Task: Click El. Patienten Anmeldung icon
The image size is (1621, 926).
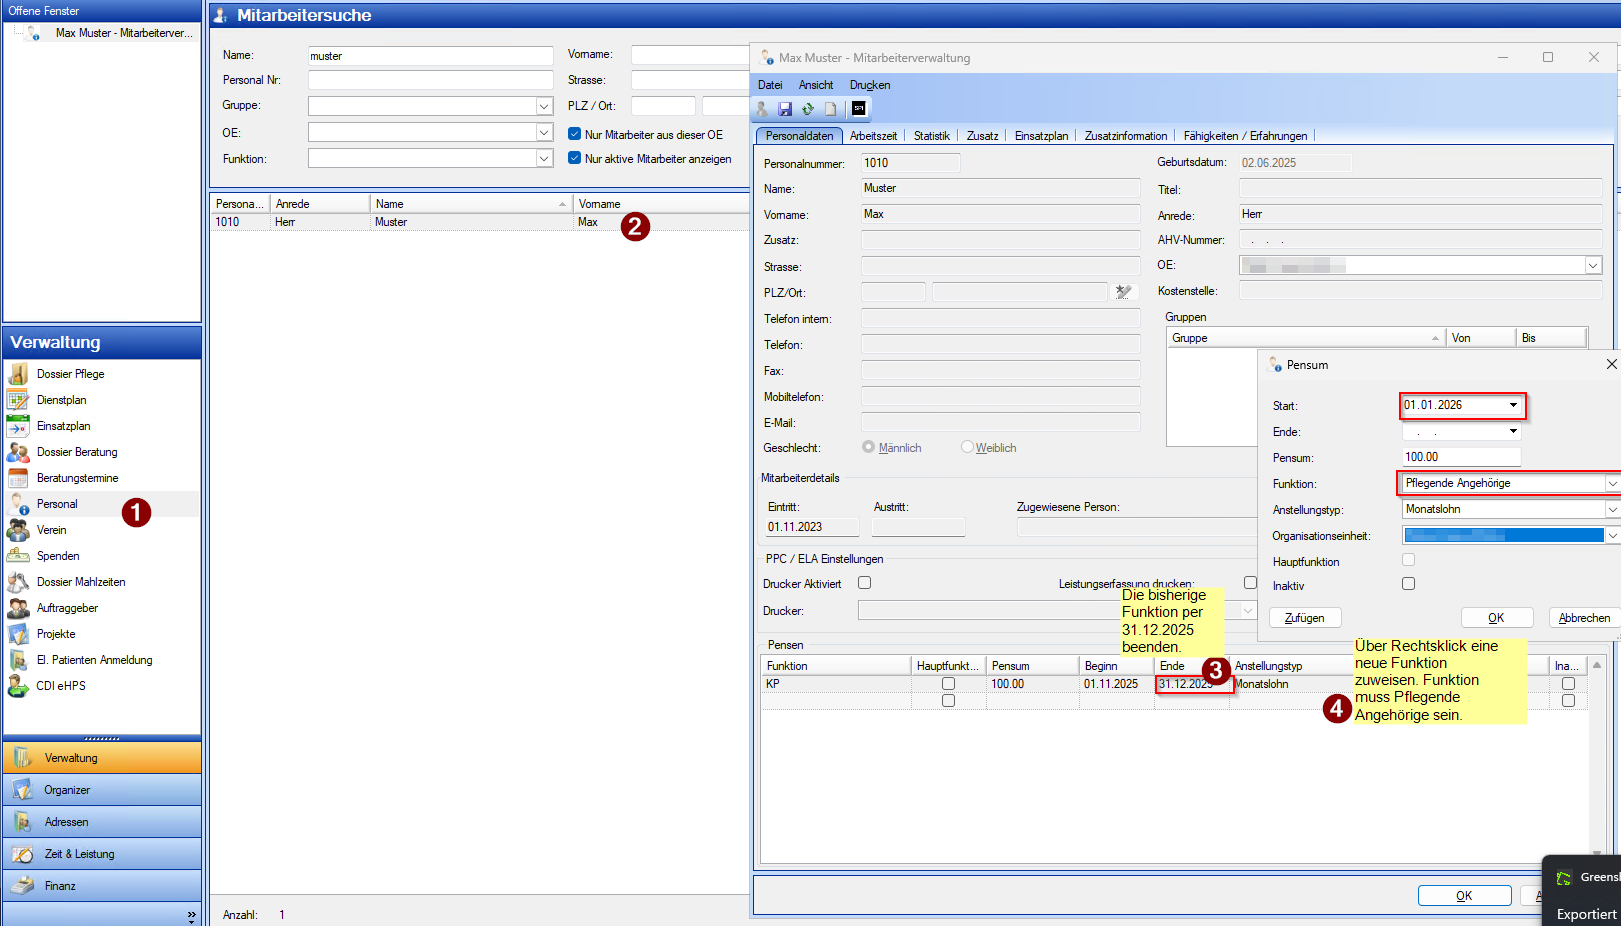Action: (18, 660)
